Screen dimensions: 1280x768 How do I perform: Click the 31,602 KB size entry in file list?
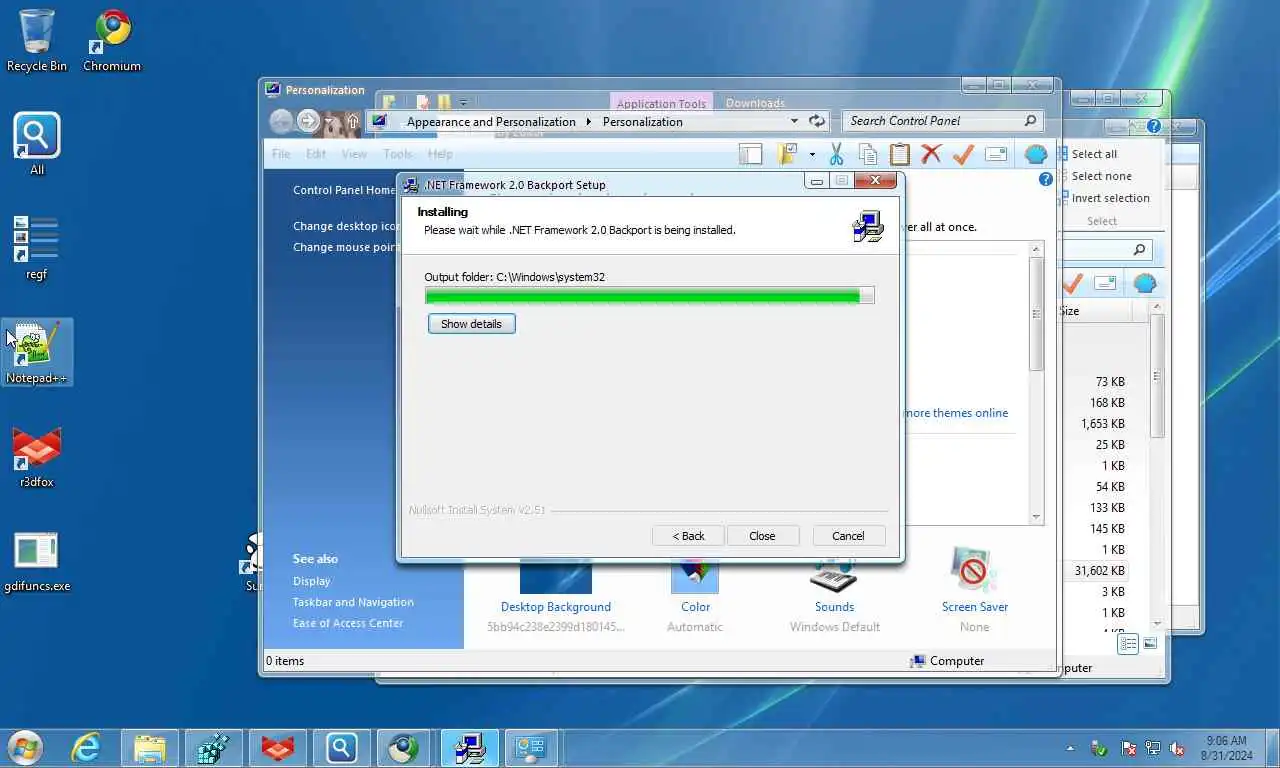pos(1099,571)
